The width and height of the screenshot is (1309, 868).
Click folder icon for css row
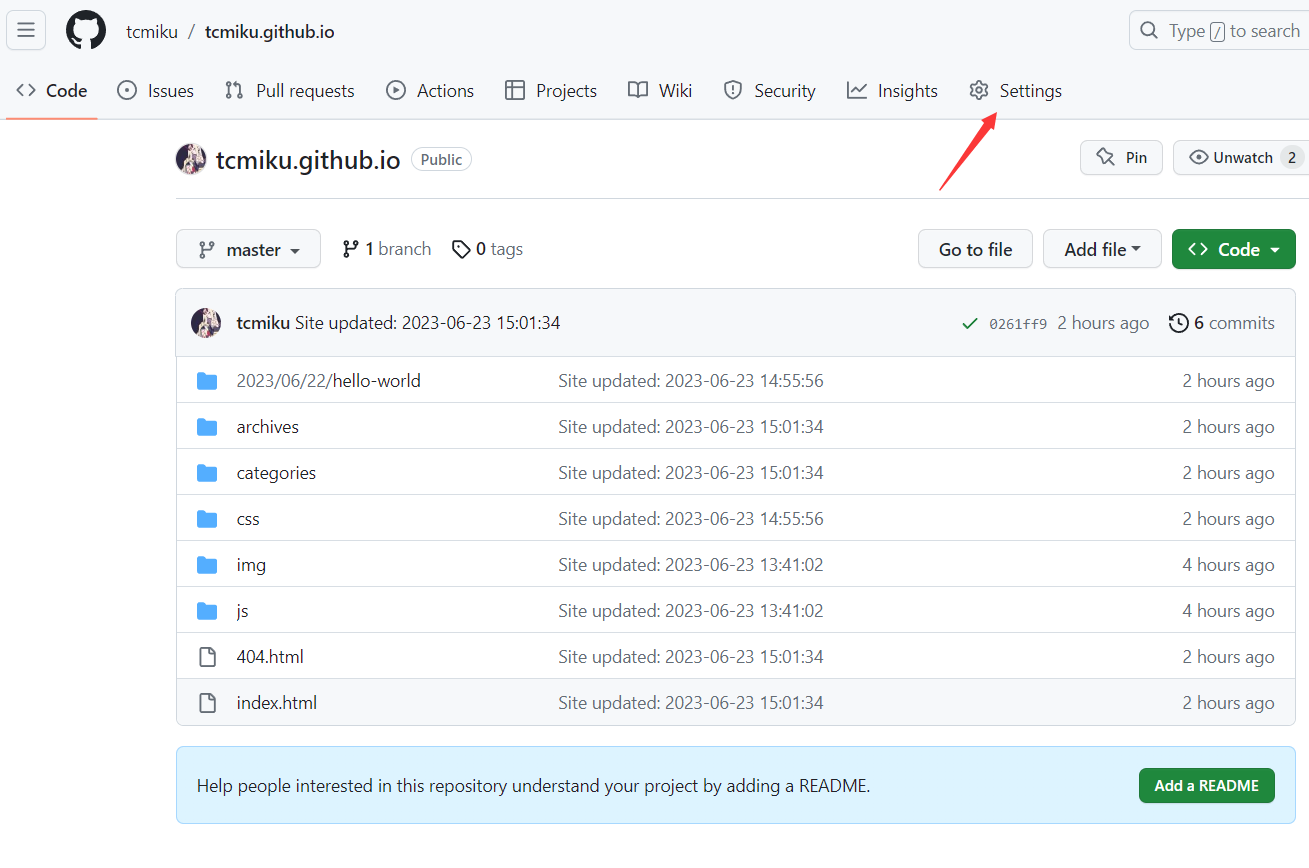point(207,519)
